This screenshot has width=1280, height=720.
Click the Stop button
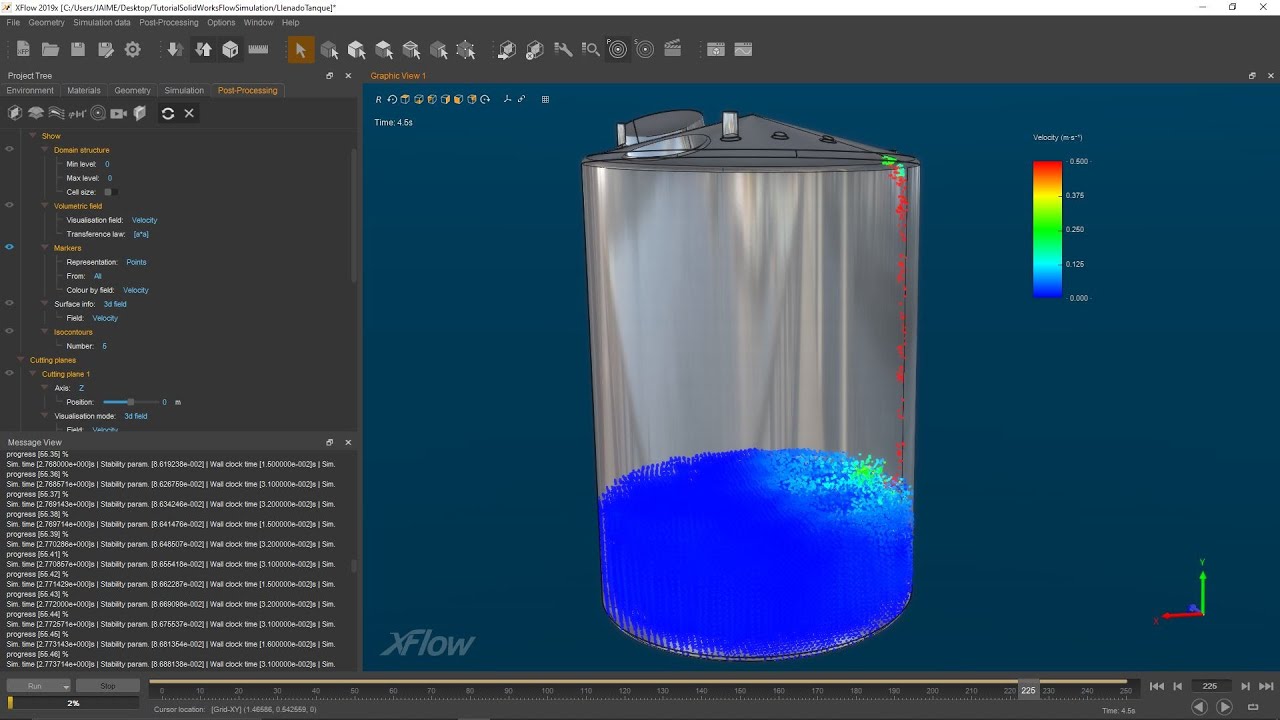[x=108, y=686]
